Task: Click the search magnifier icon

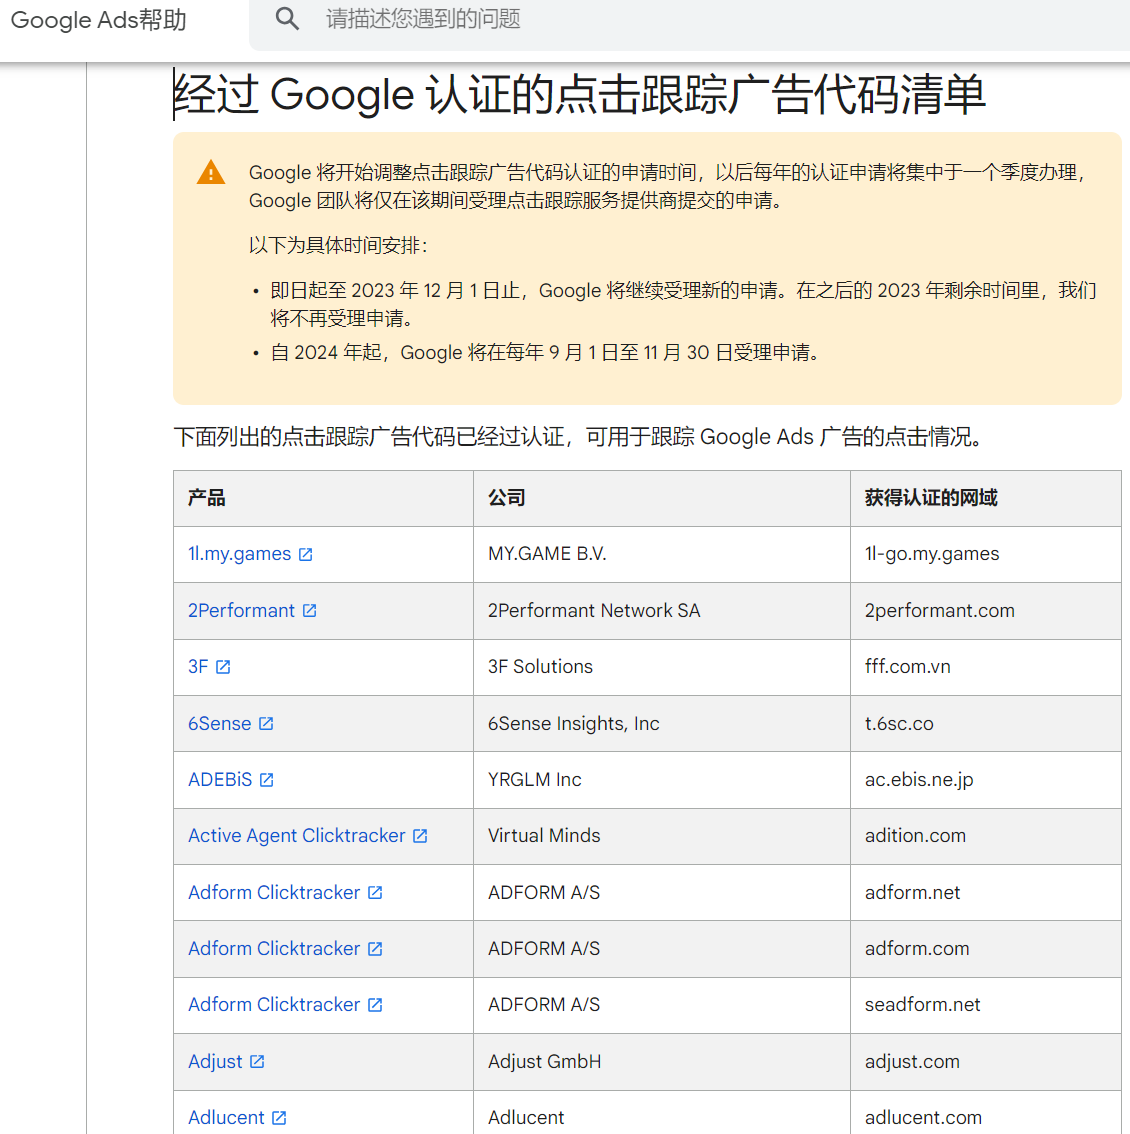Action: coord(287,19)
